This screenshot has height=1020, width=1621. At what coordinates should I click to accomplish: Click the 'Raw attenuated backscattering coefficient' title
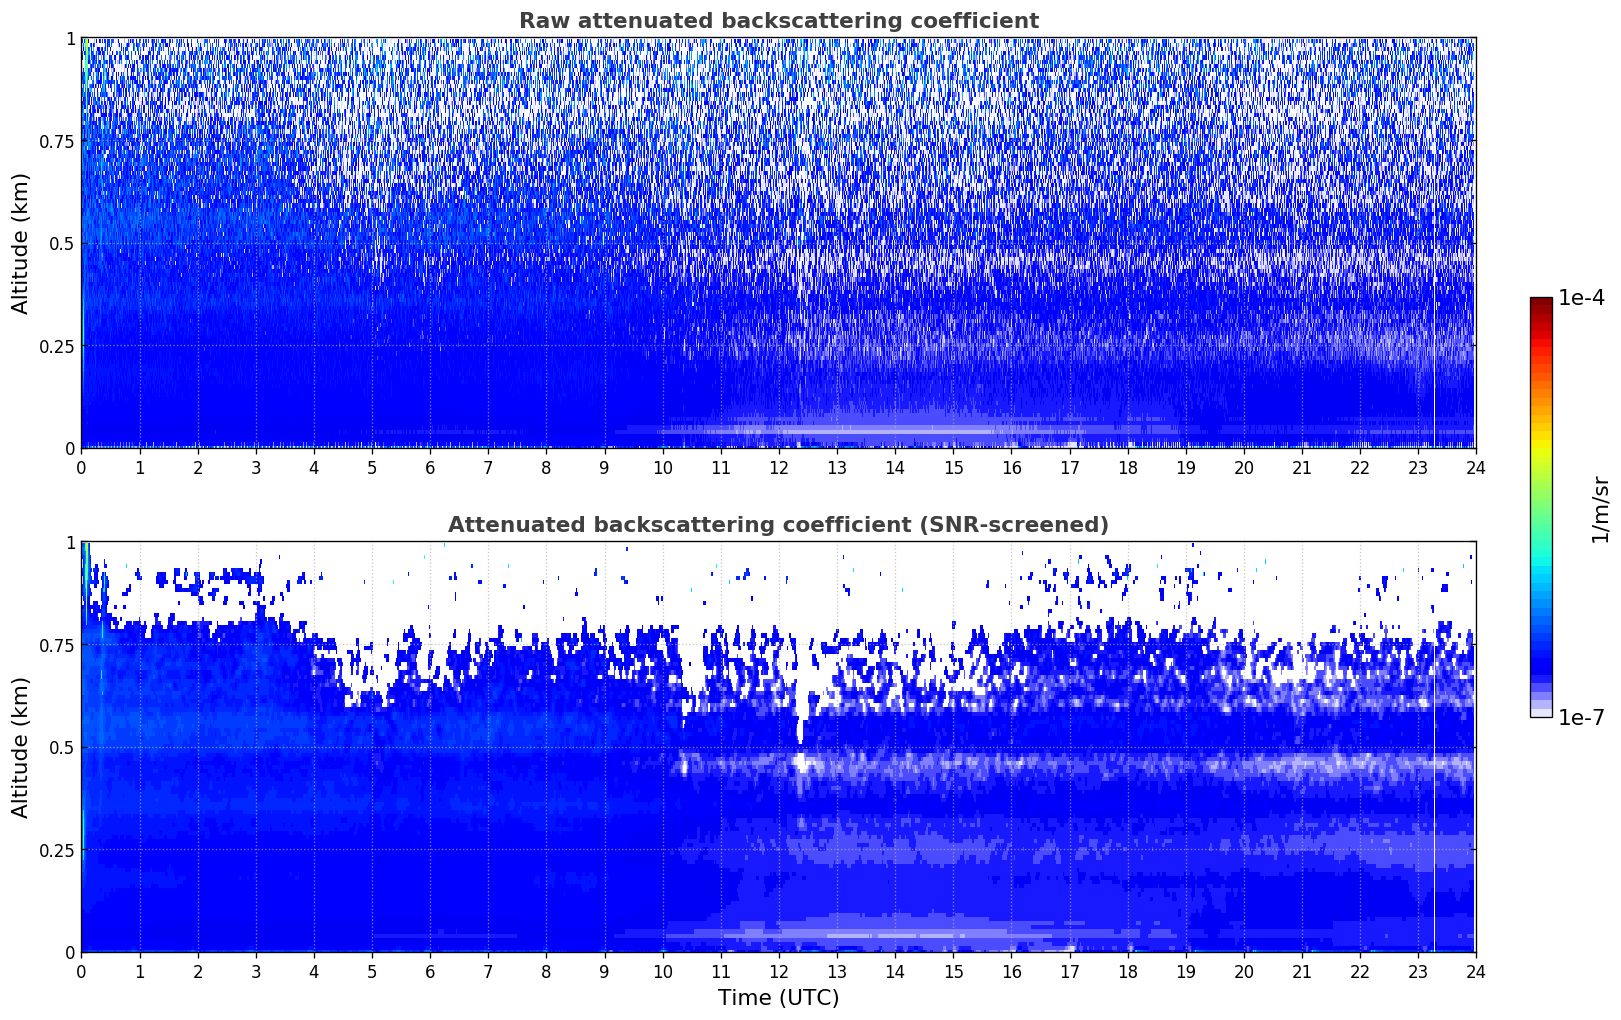pos(778,21)
